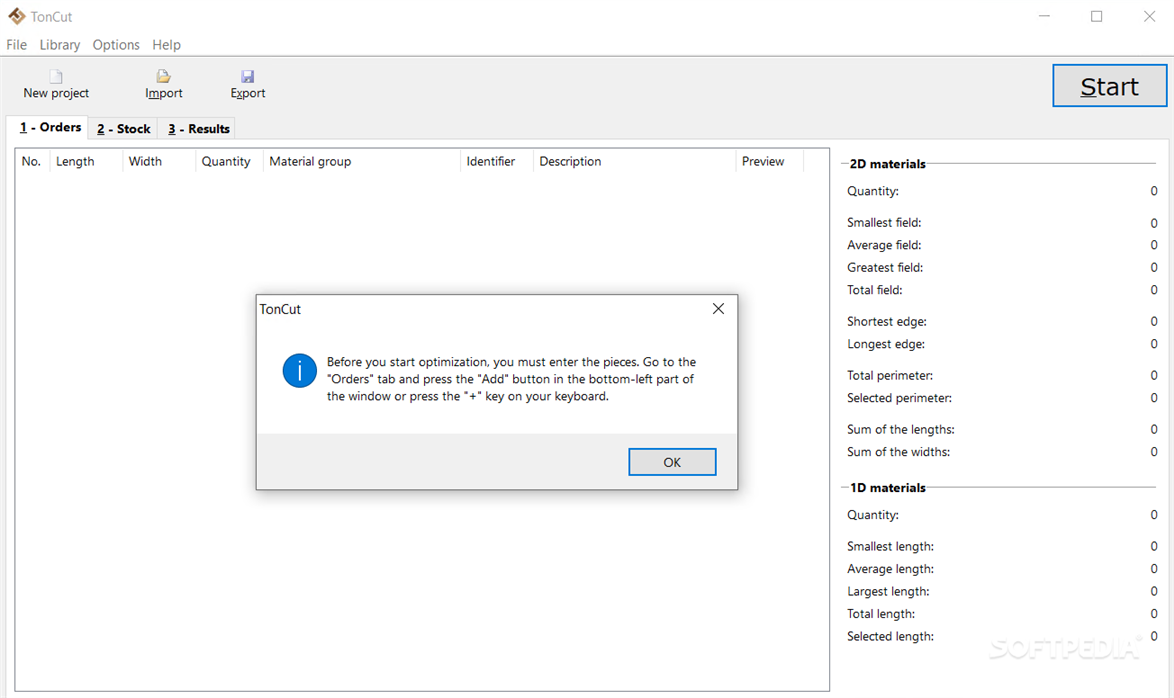Viewport: 1174px width, 698px height.
Task: Click OK in the TonCut dialog
Action: click(672, 462)
